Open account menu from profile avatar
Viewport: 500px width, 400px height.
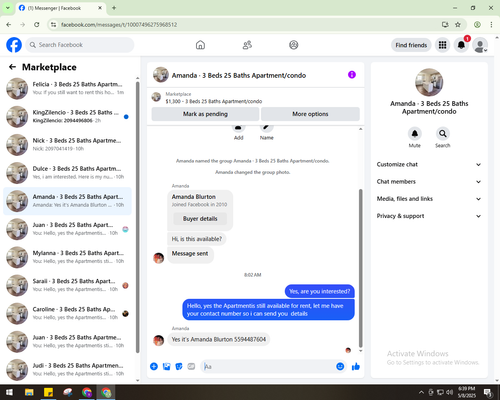tap(480, 45)
